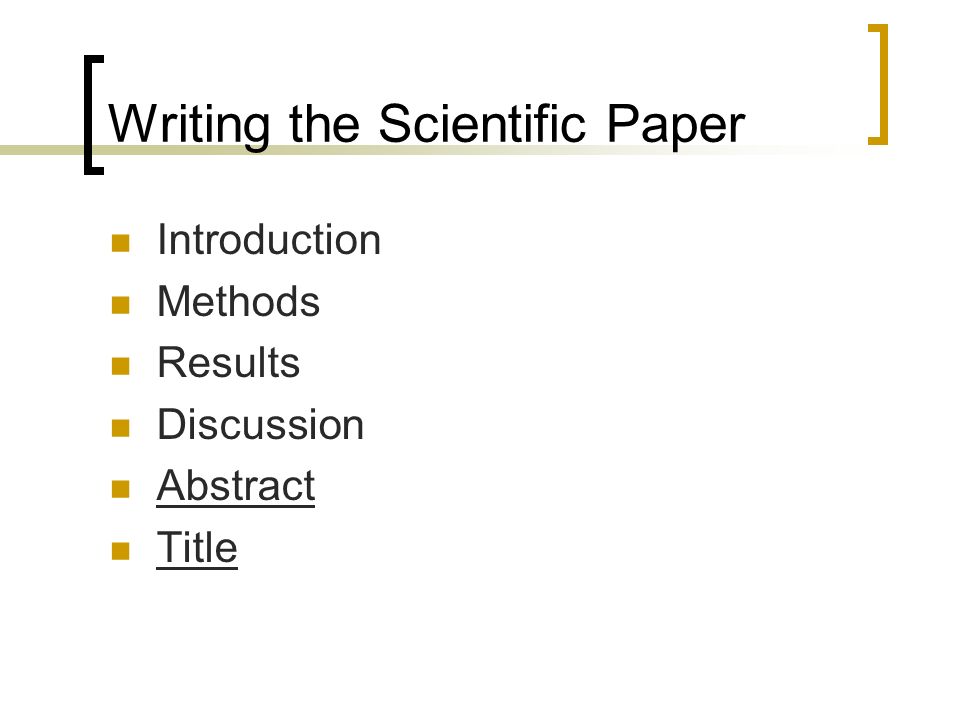The image size is (960, 720).
Task: Select the Discussion bullet text
Action: coord(261,424)
